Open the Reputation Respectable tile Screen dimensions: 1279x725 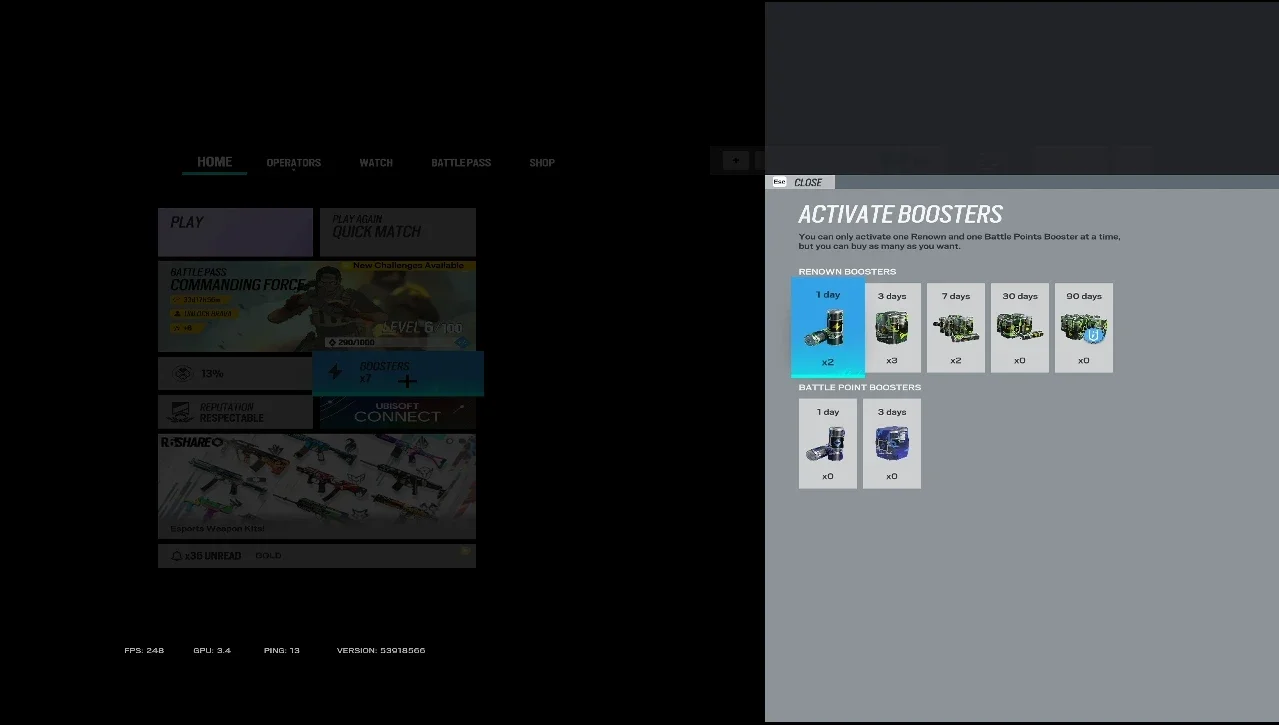coord(235,412)
